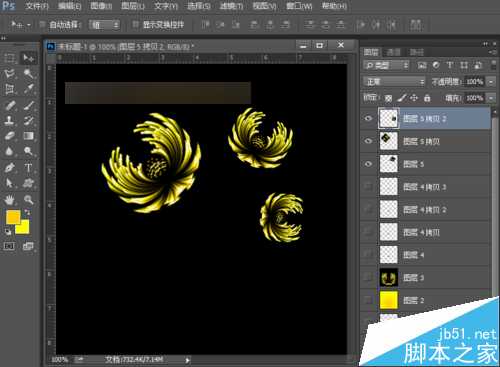Filter layers by type layers
The height and width of the screenshot is (367, 500).
tap(450, 65)
